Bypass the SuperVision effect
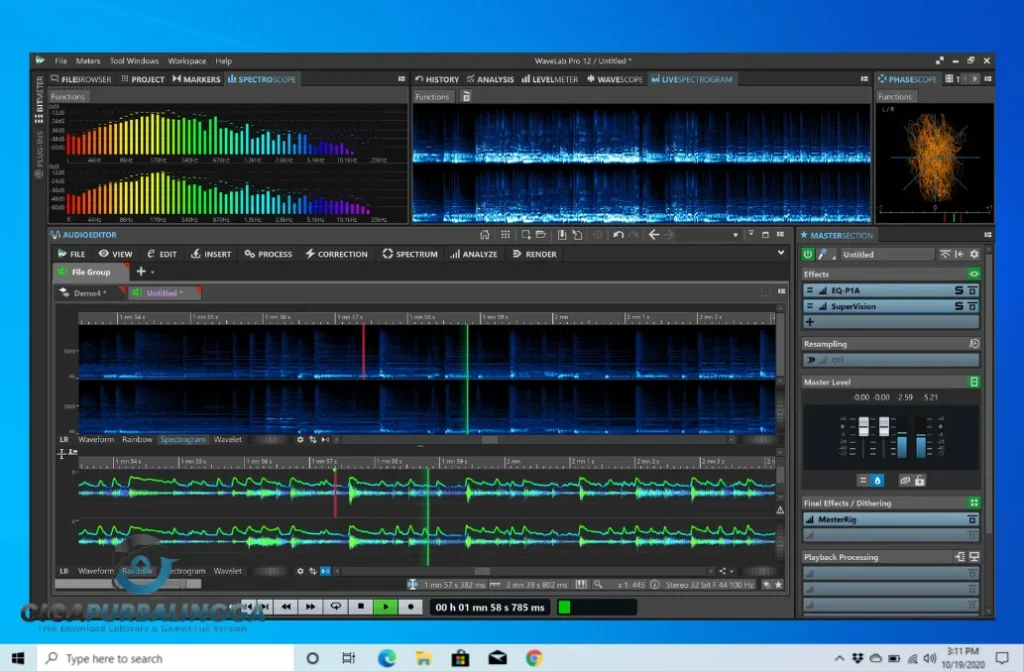Viewport: 1024px width, 671px height. [972, 306]
